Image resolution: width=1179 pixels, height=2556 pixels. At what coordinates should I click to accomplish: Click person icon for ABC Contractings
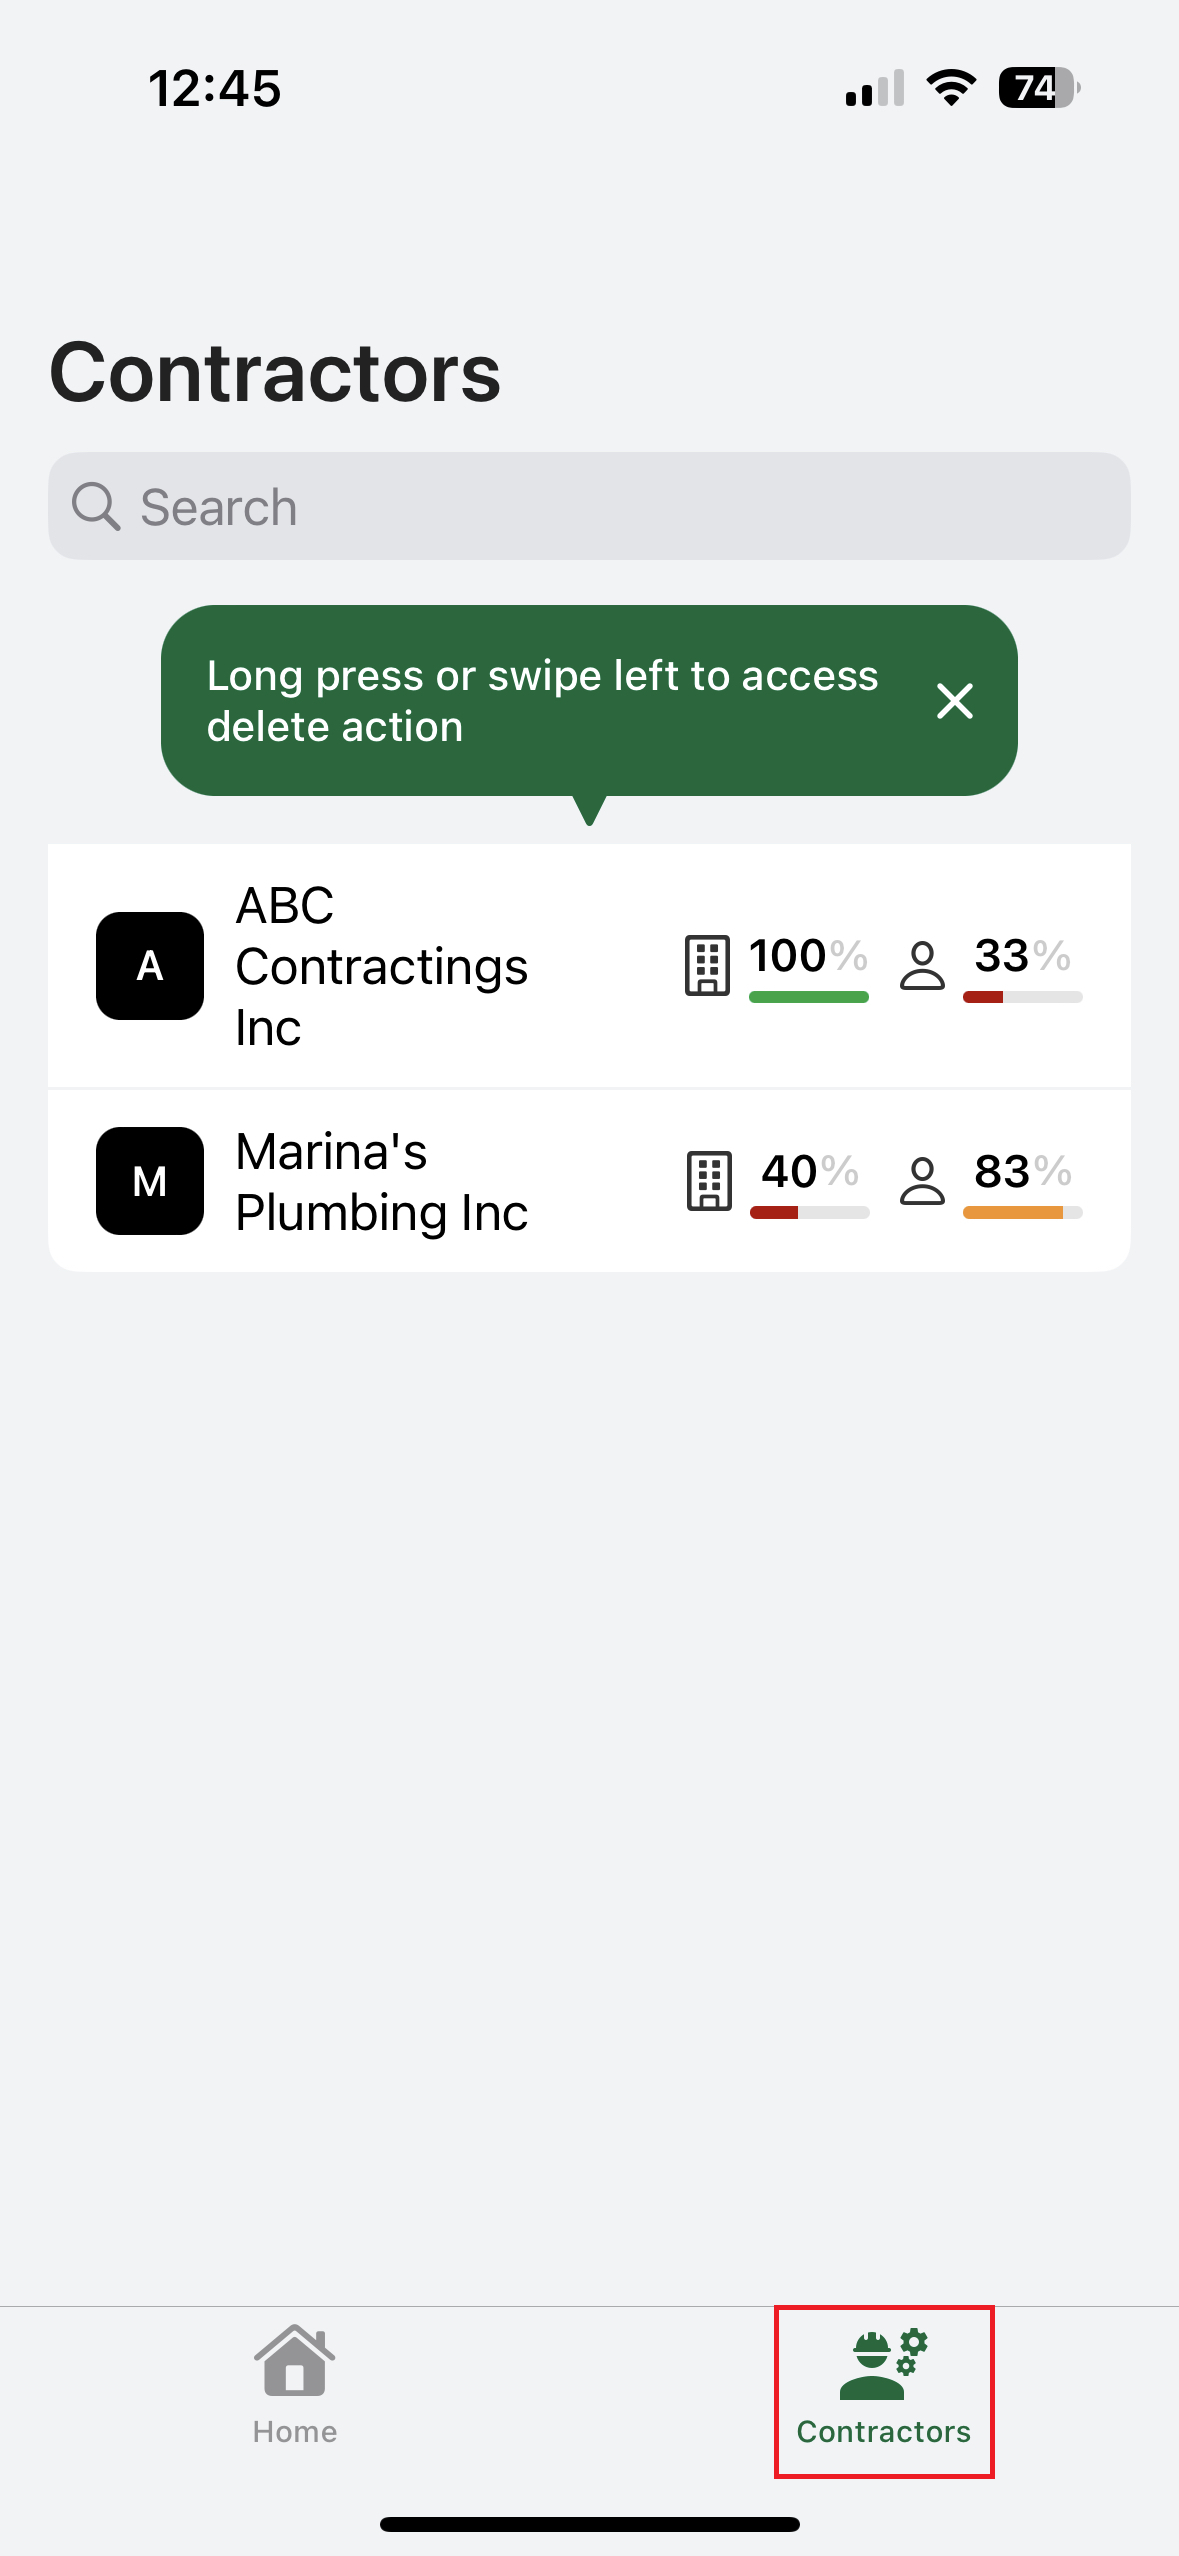tap(921, 965)
